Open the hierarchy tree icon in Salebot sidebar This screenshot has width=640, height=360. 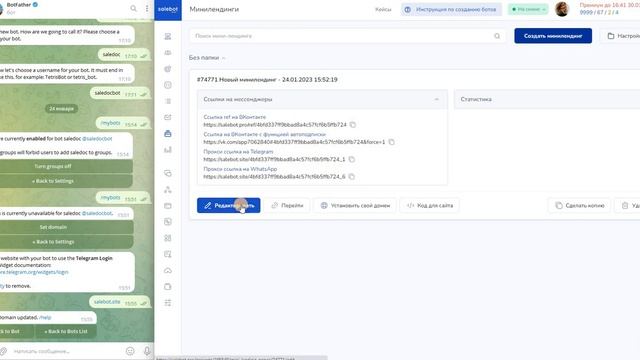[168, 190]
